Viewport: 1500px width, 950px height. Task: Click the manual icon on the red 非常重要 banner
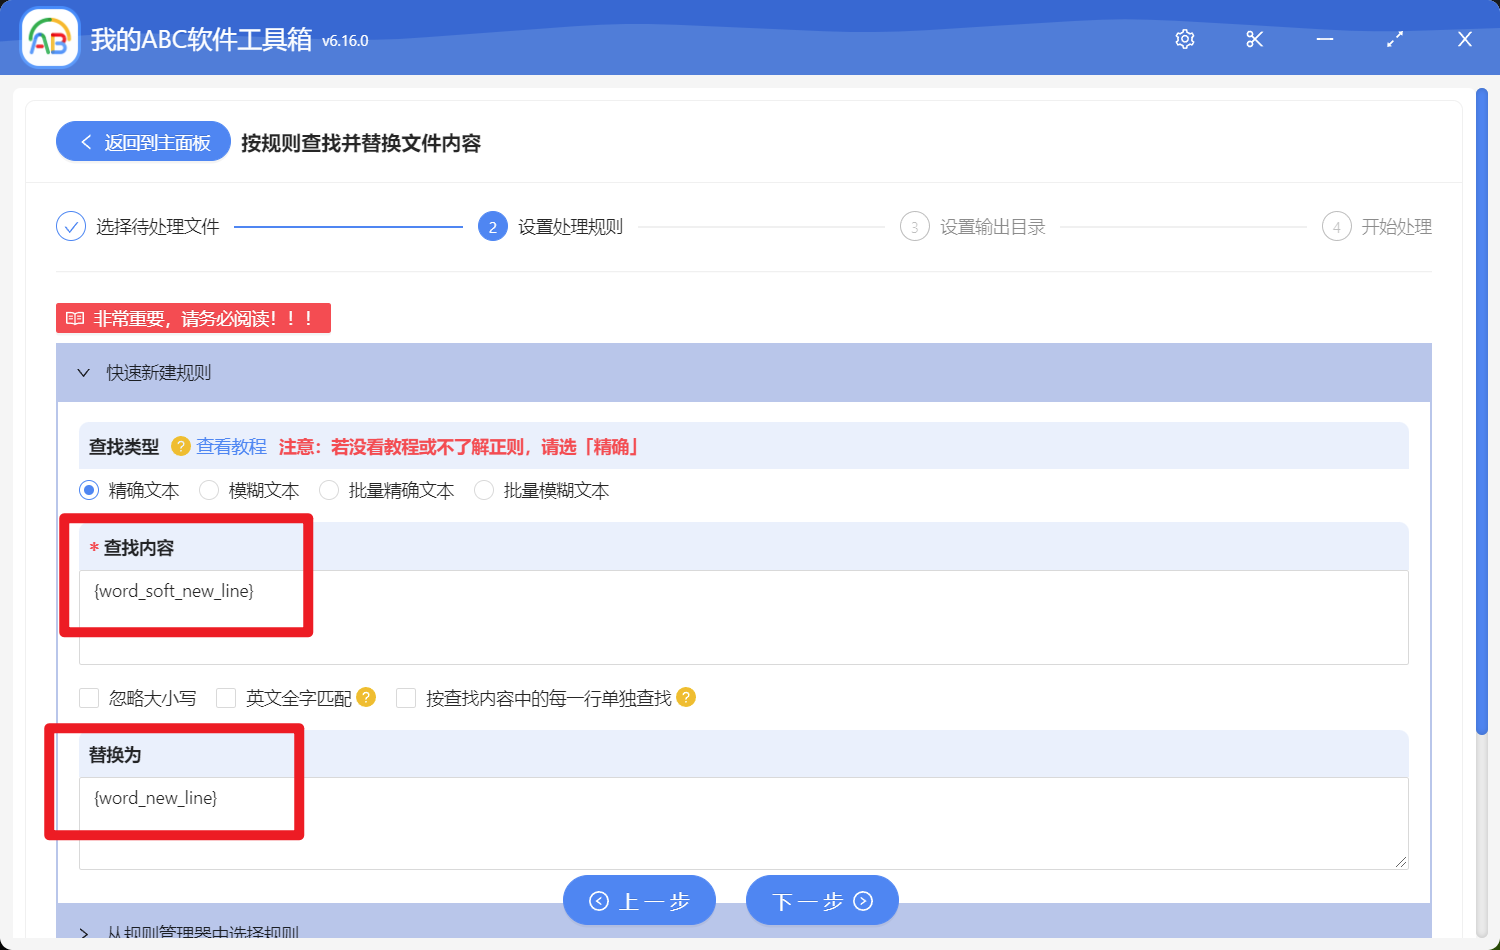(74, 317)
